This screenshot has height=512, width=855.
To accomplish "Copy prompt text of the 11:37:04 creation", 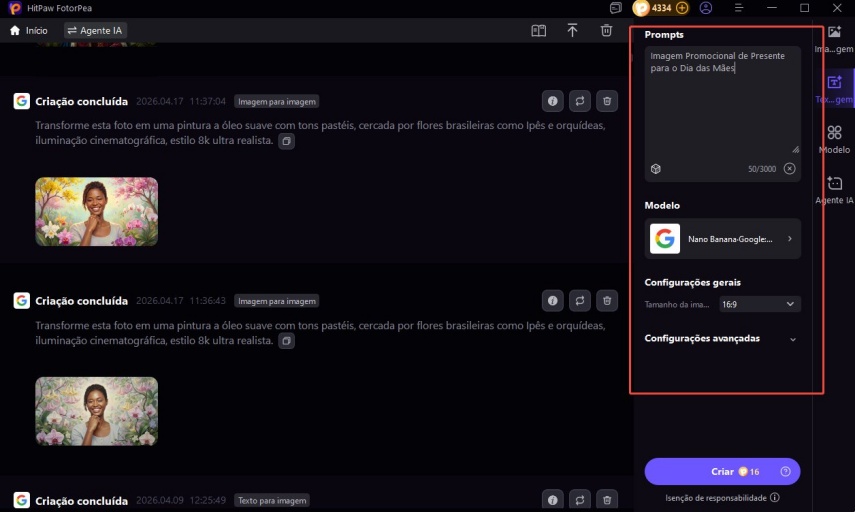I will [x=286, y=142].
